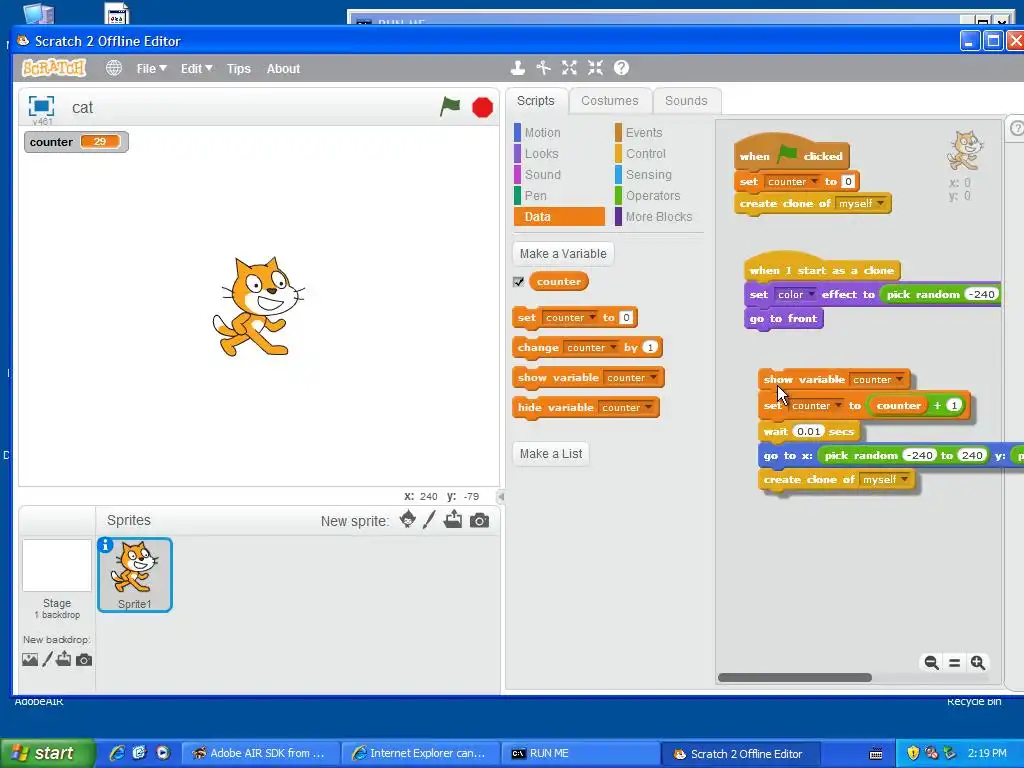The image size is (1024, 768).
Task: Switch to RUN ME taskbar window
Action: pyautogui.click(x=582, y=753)
